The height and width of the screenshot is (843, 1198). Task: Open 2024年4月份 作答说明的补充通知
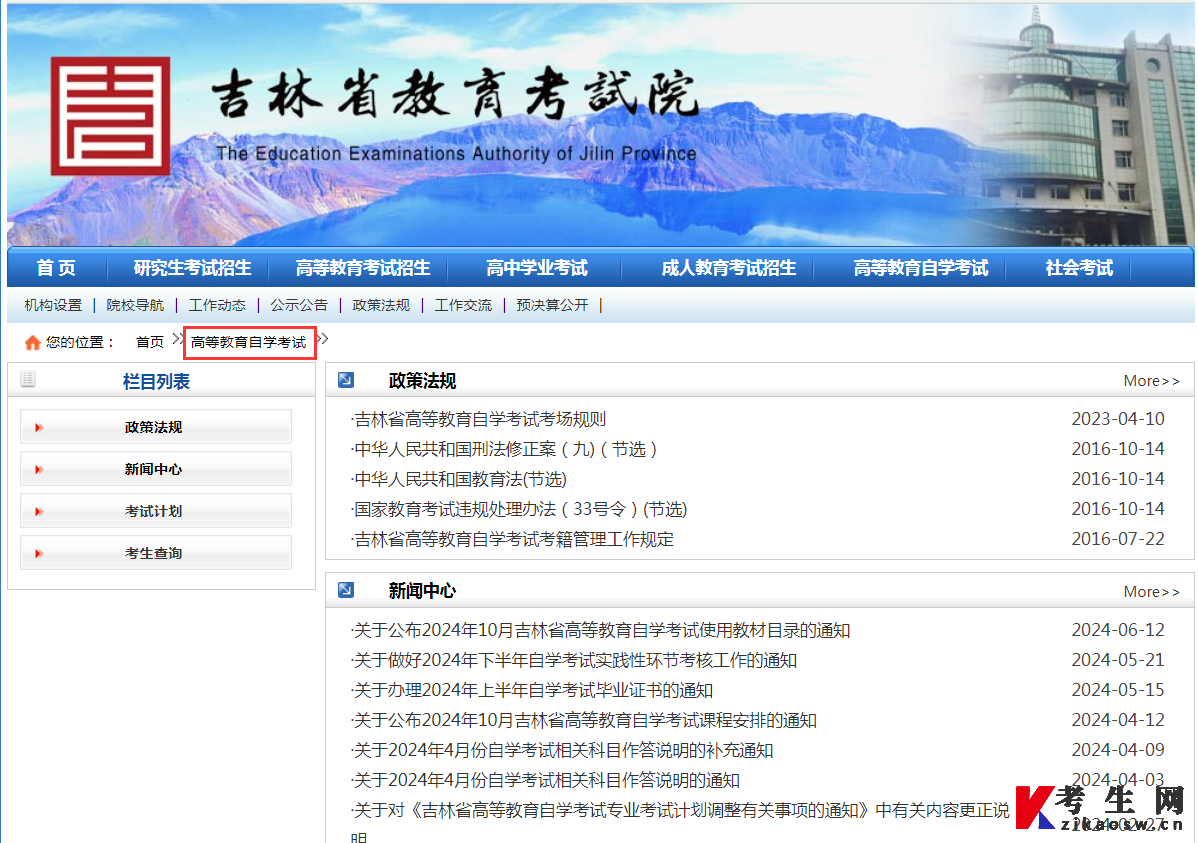pos(562,750)
